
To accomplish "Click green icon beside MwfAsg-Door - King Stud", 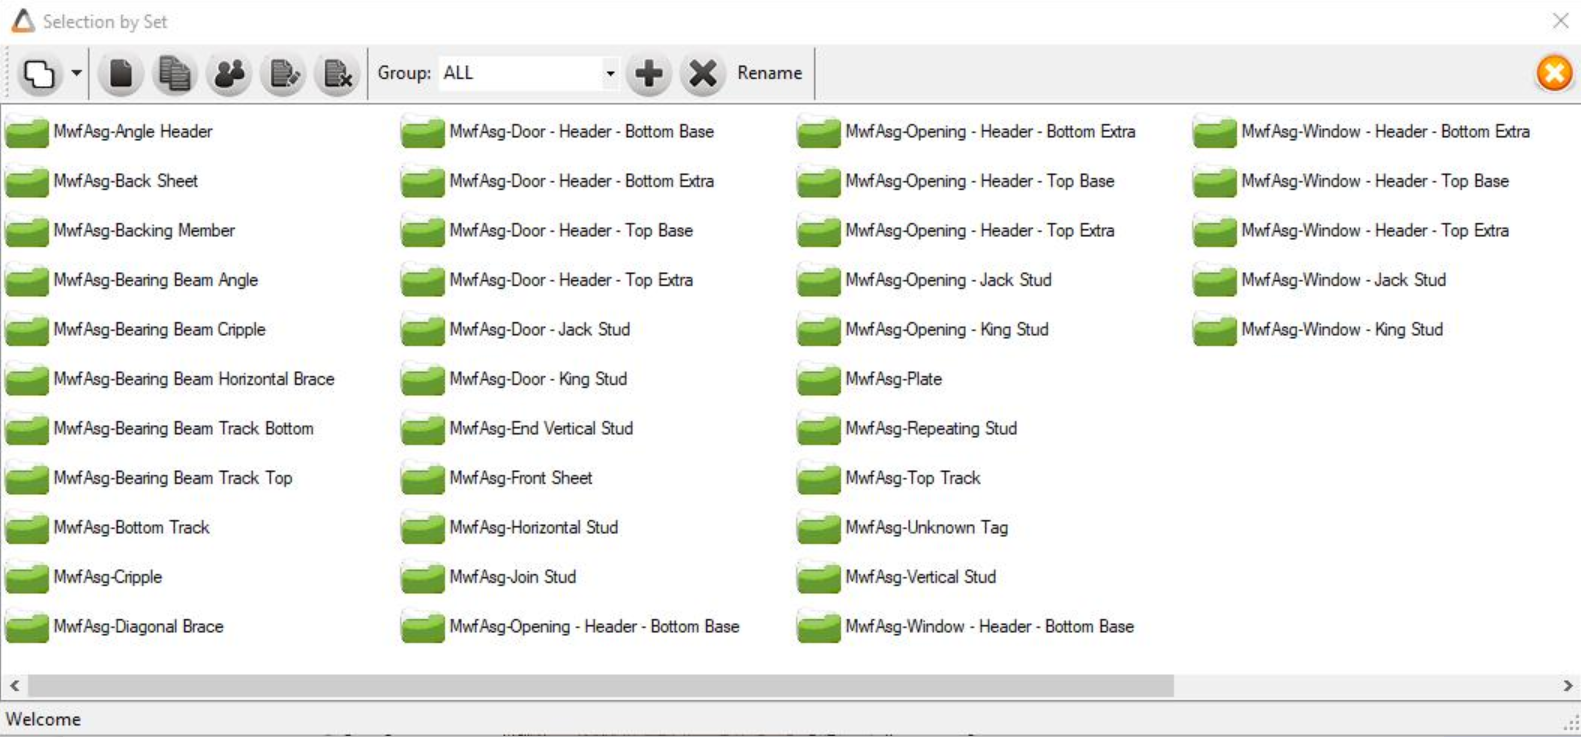I will coord(423,379).
